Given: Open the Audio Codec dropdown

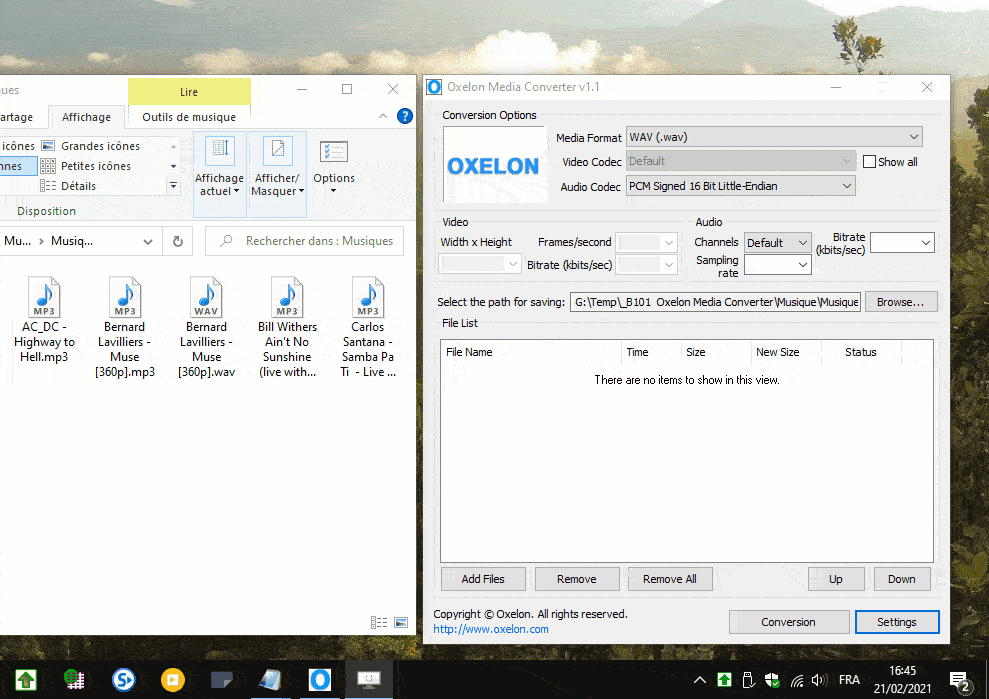Looking at the screenshot, I should (740, 186).
